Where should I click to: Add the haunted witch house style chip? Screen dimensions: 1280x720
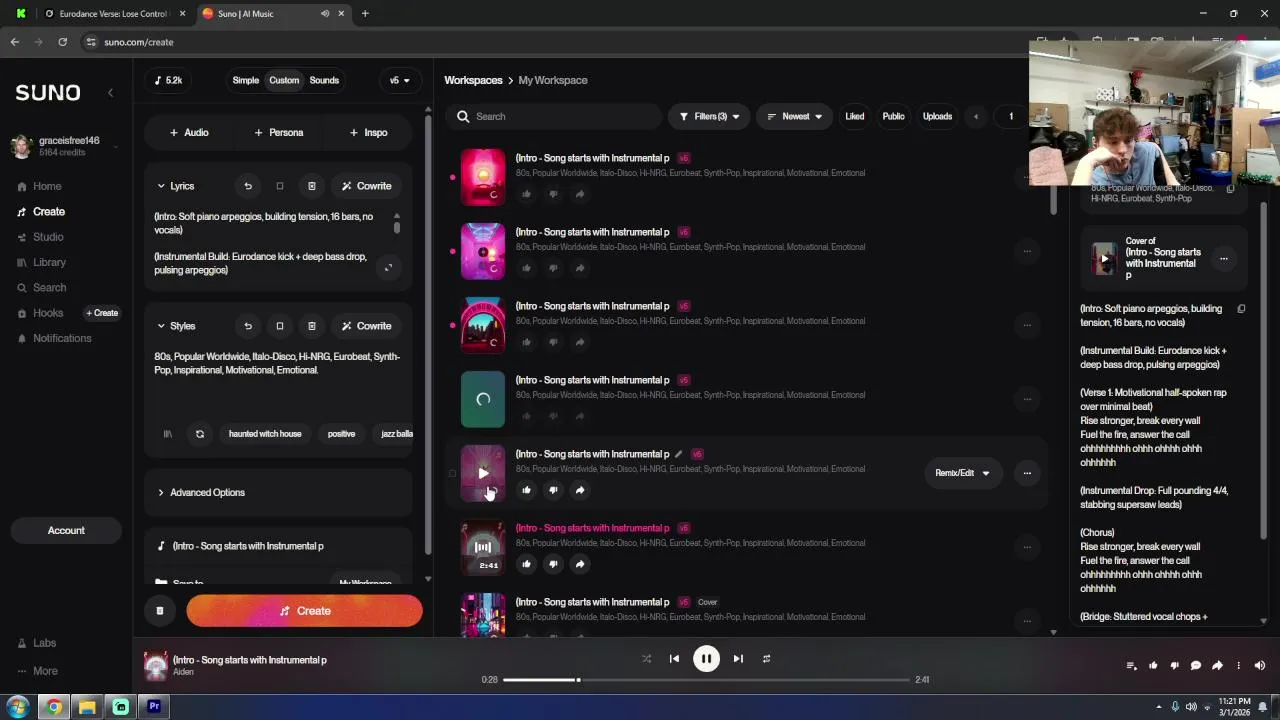tap(265, 434)
